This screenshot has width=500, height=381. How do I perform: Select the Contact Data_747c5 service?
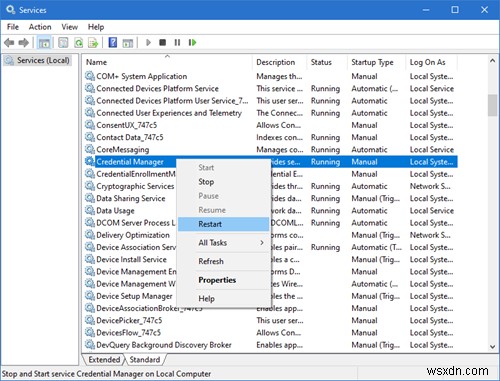click(270, 137)
